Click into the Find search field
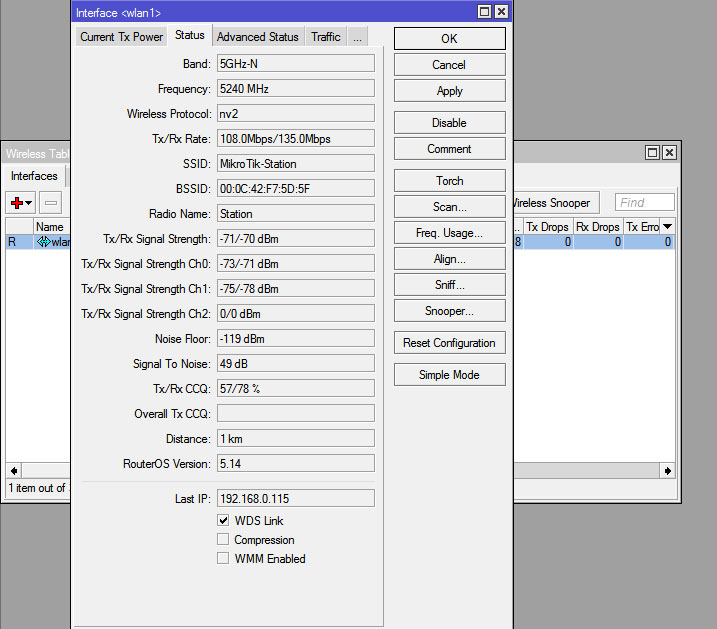717x629 pixels. [x=643, y=202]
